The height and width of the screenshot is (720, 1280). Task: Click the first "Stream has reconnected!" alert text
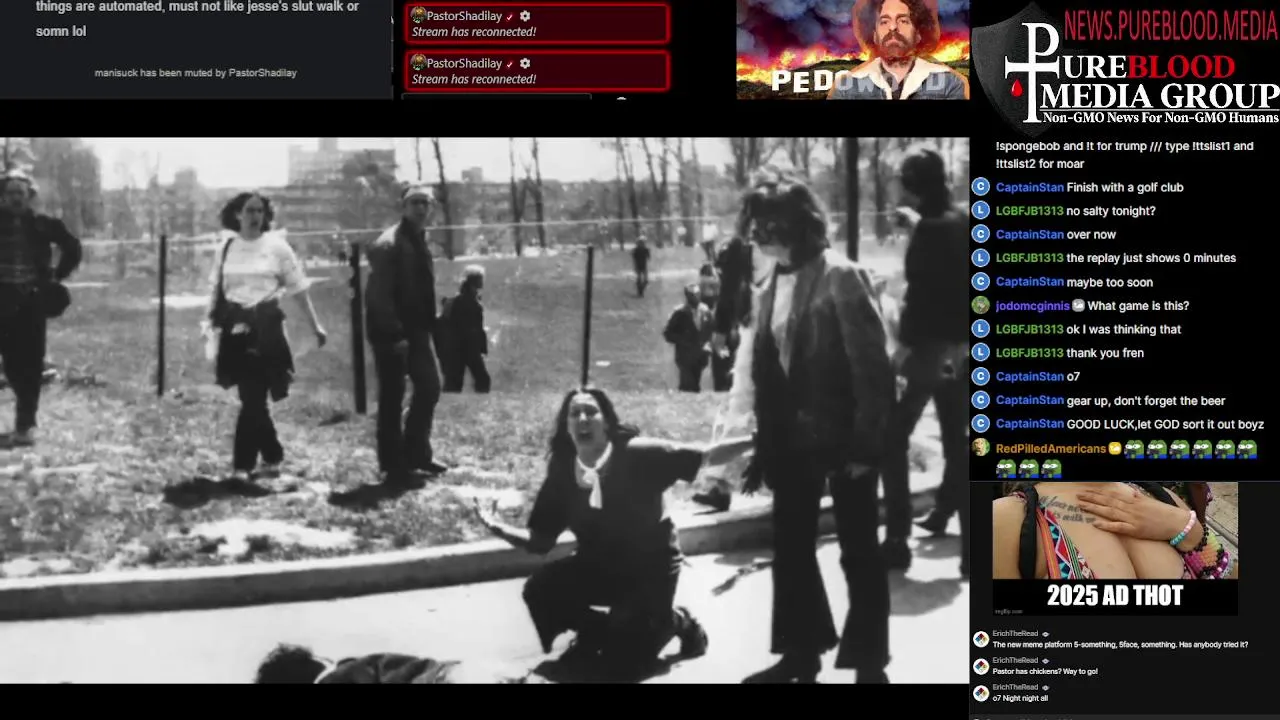474,32
